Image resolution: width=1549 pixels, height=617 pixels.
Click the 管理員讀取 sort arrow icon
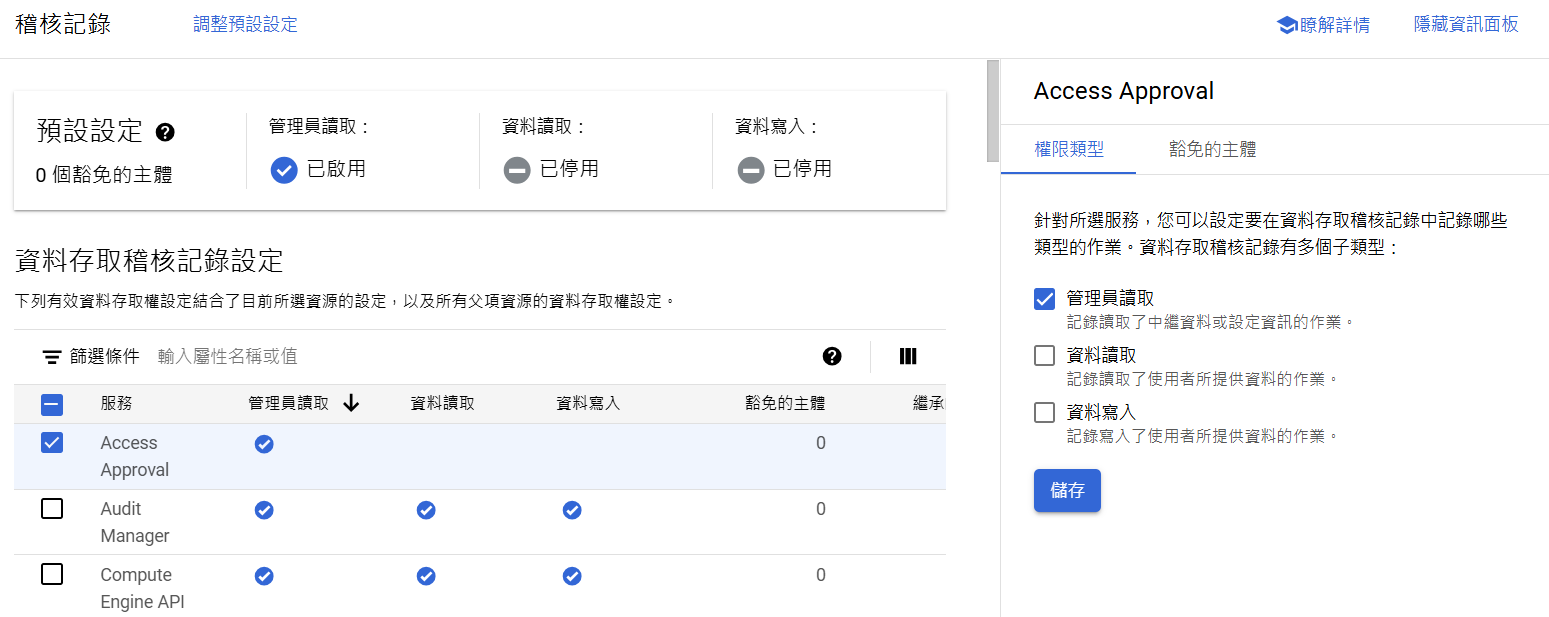pyautogui.click(x=351, y=403)
